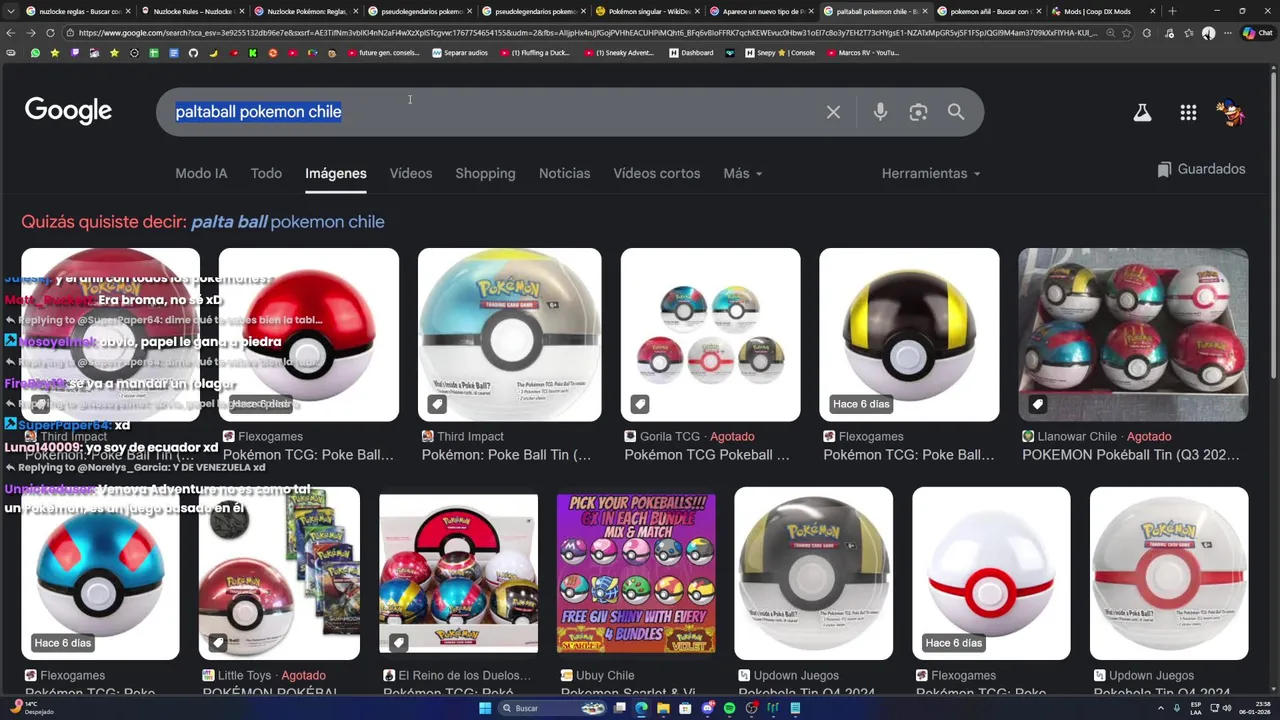Open the ESP LAA keyboard language indicator

pyautogui.click(x=1197, y=708)
